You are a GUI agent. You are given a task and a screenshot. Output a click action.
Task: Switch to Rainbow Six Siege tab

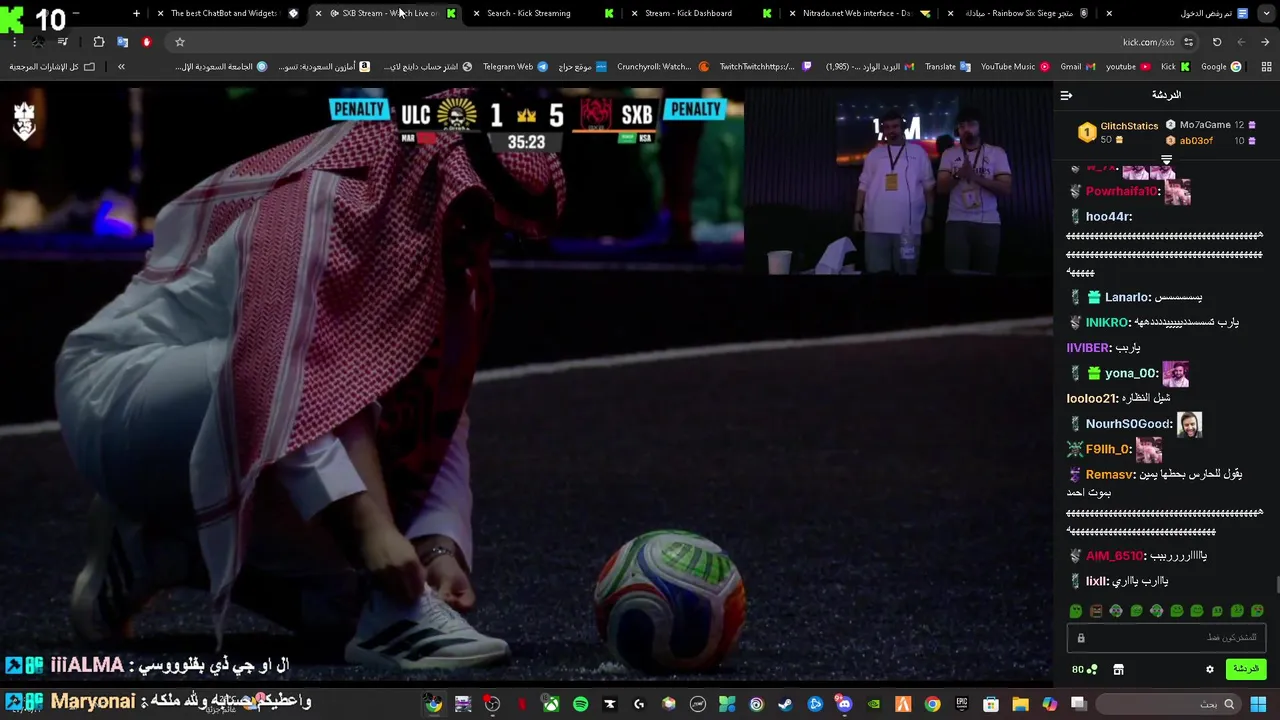(1018, 13)
